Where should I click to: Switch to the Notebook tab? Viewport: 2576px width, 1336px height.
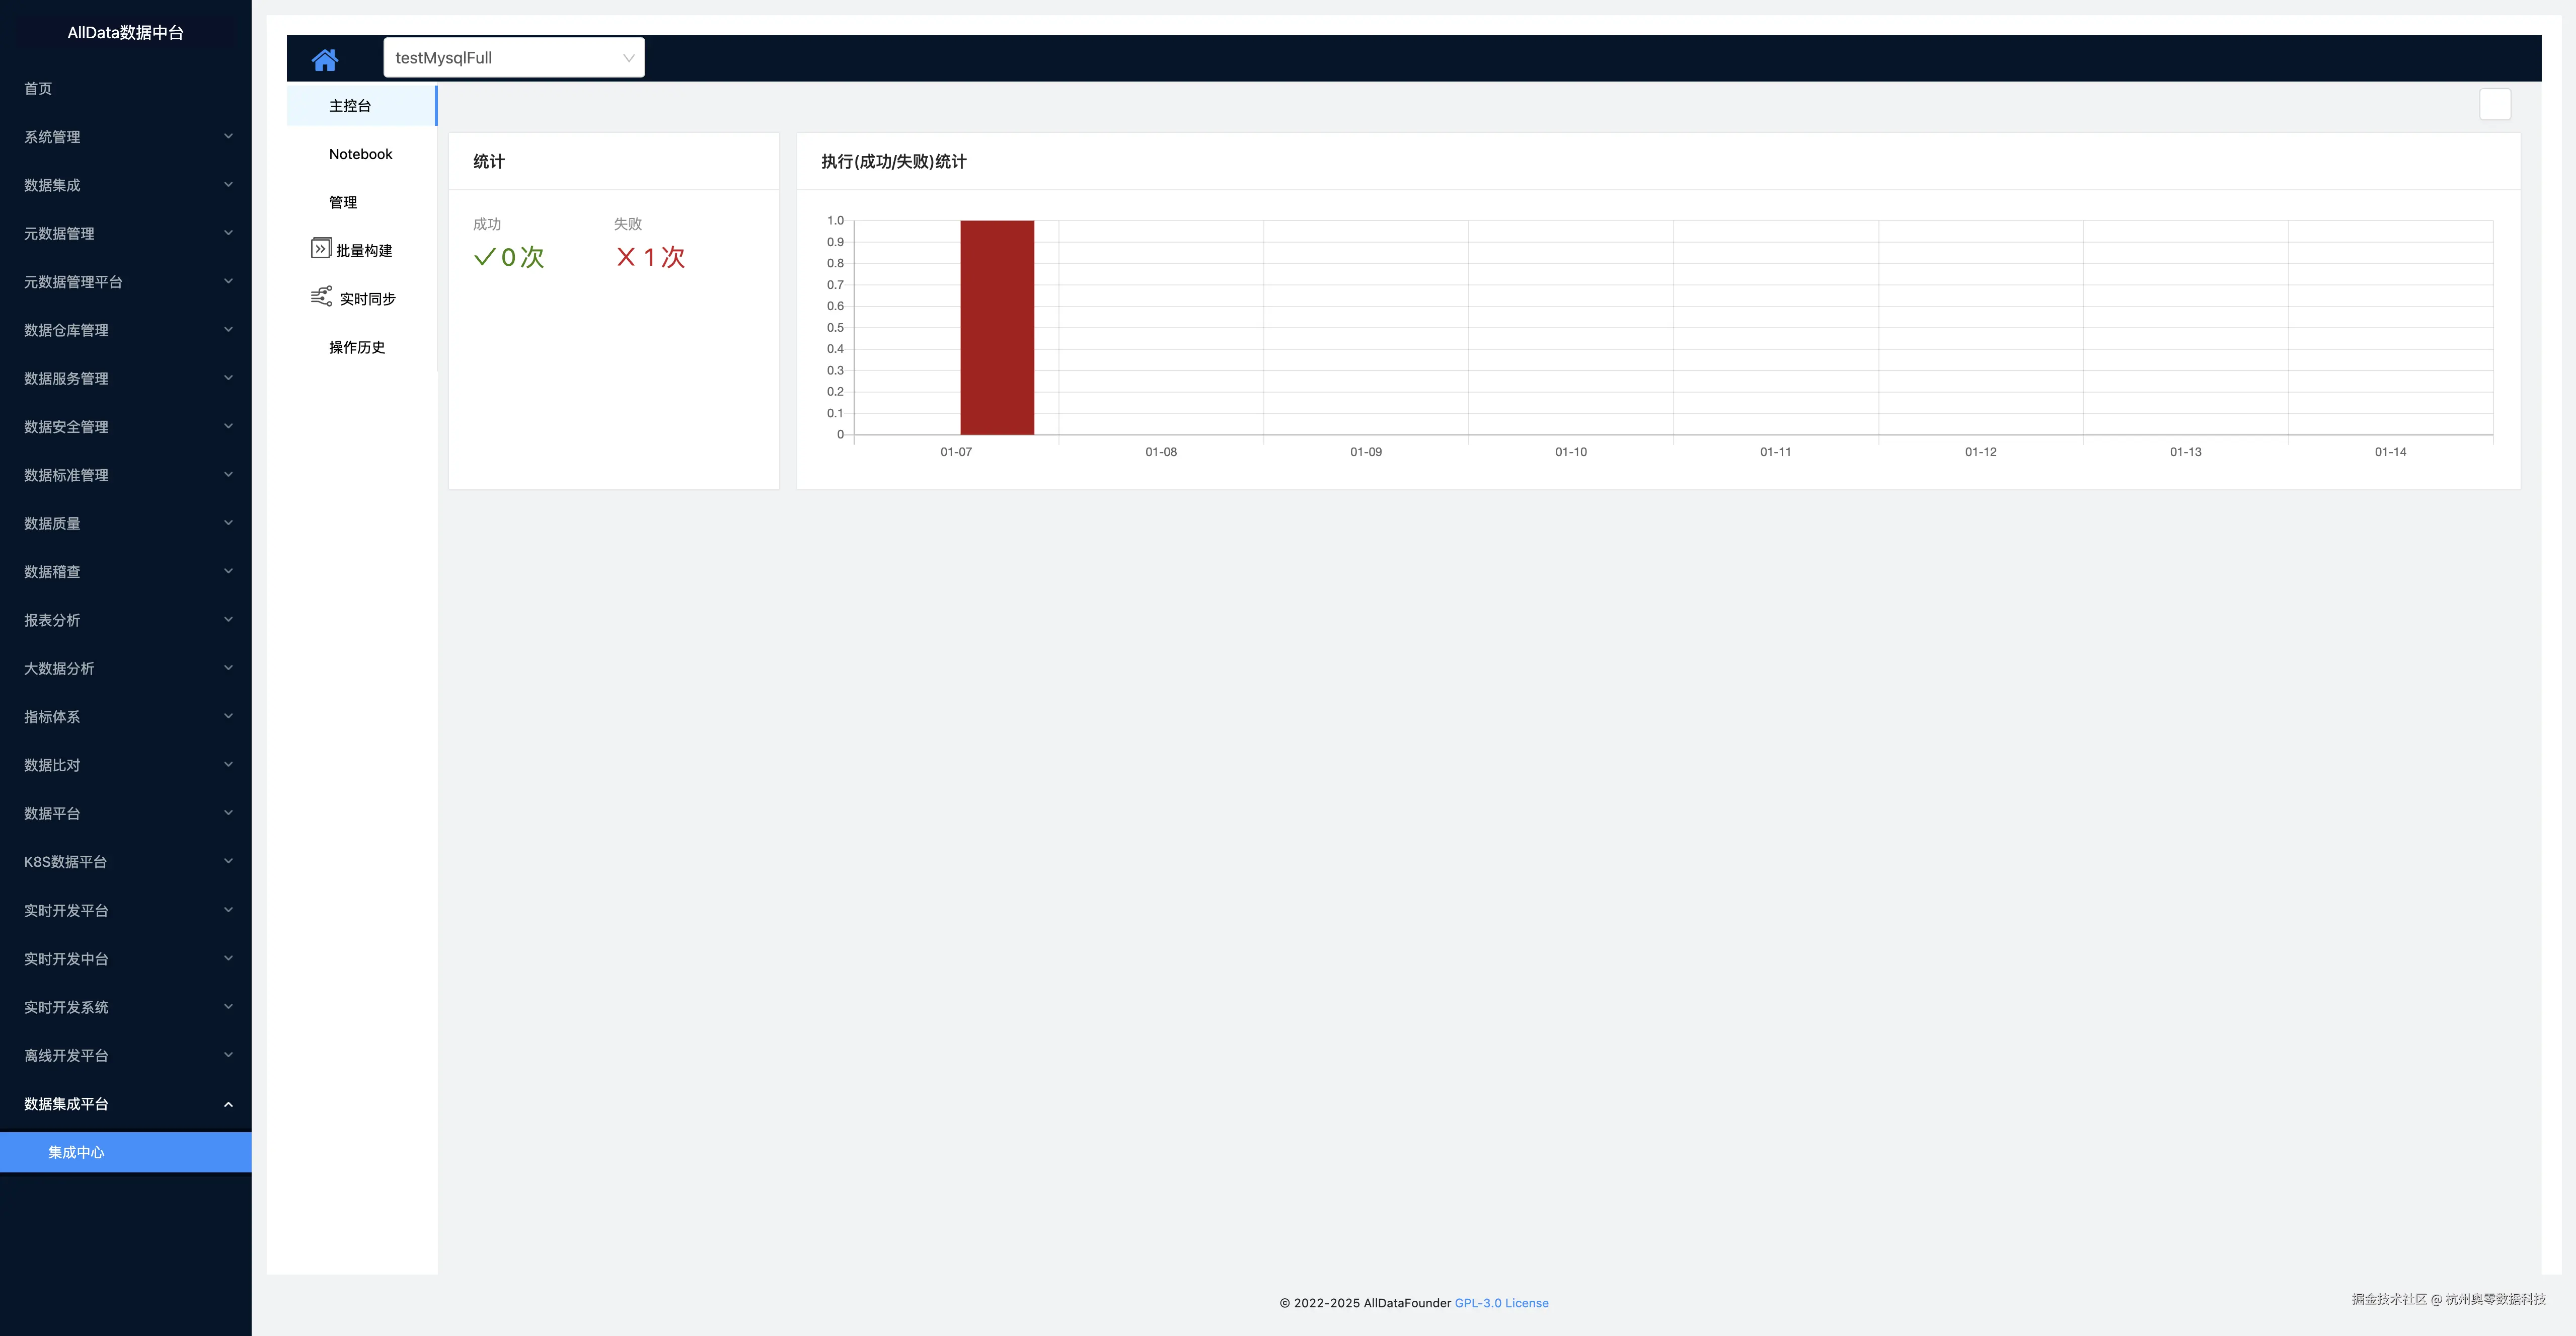(x=361, y=154)
